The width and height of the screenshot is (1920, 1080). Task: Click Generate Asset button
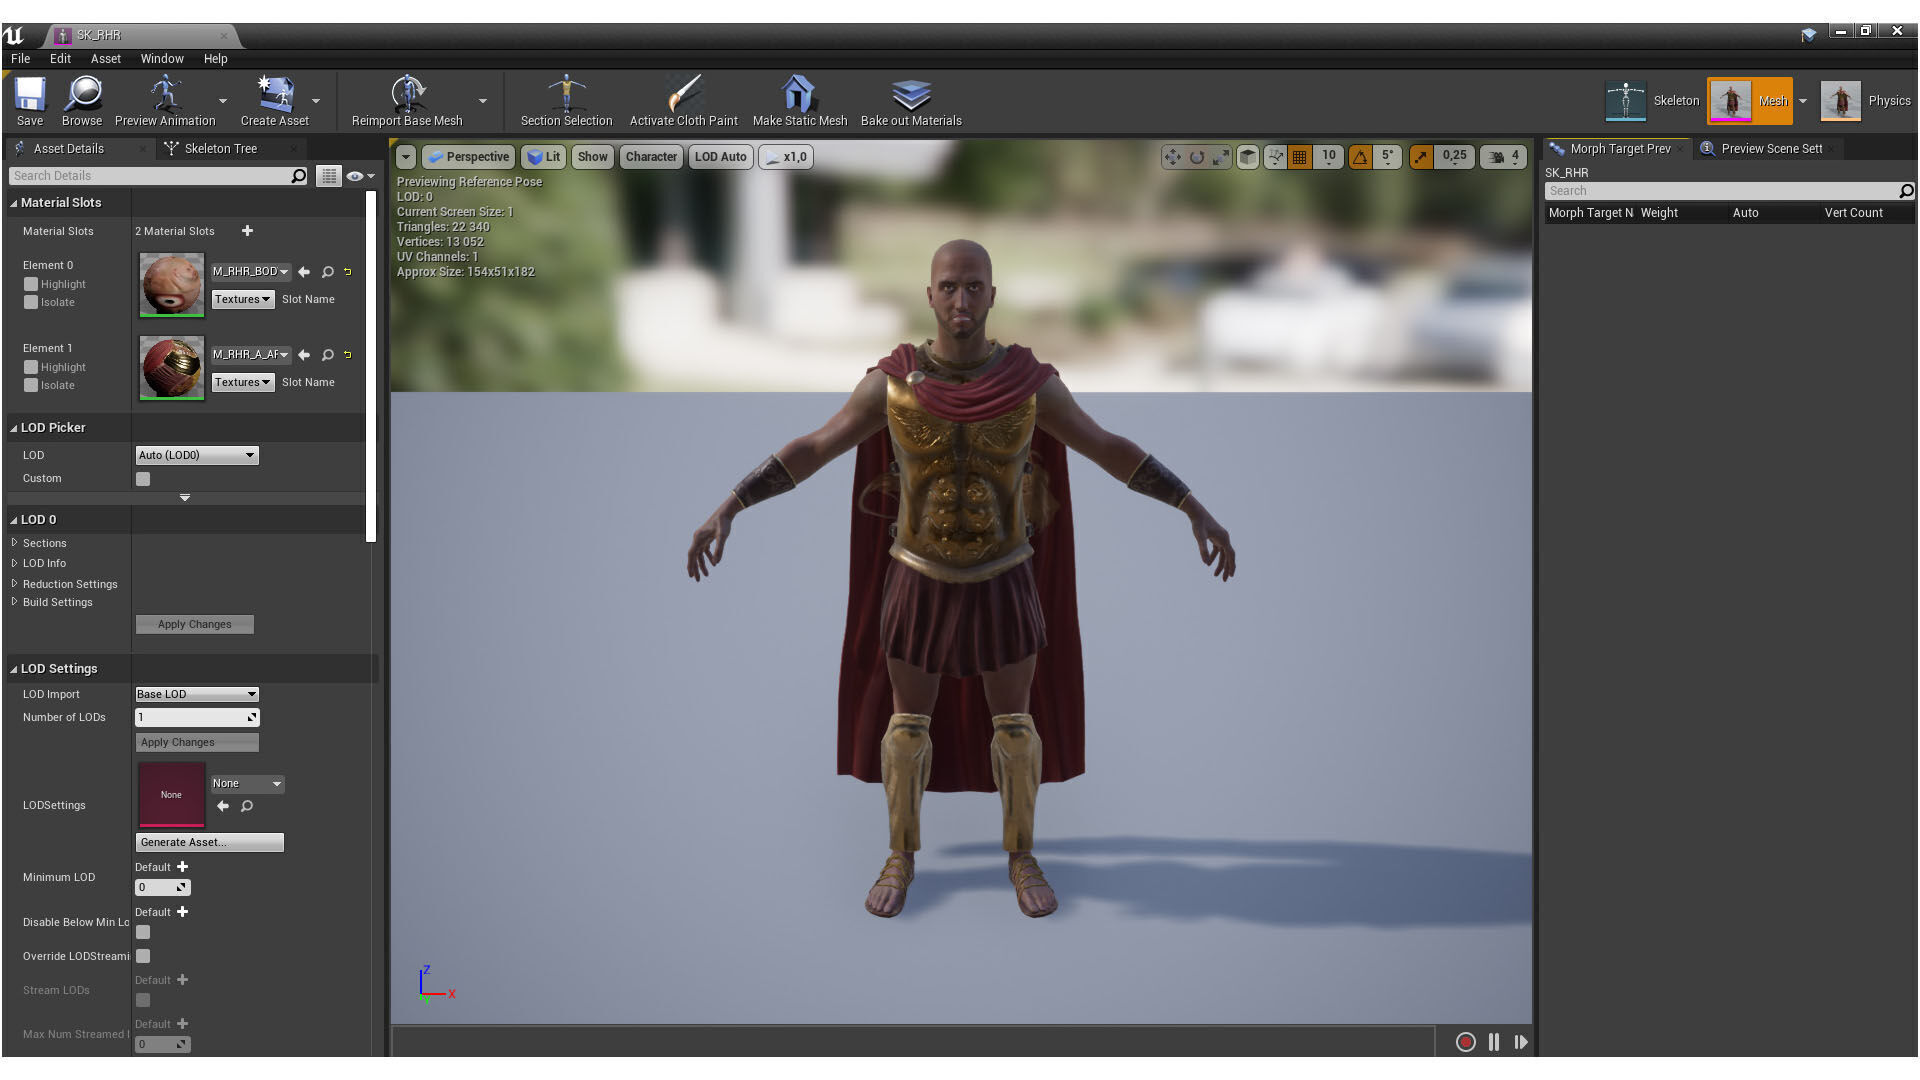210,843
